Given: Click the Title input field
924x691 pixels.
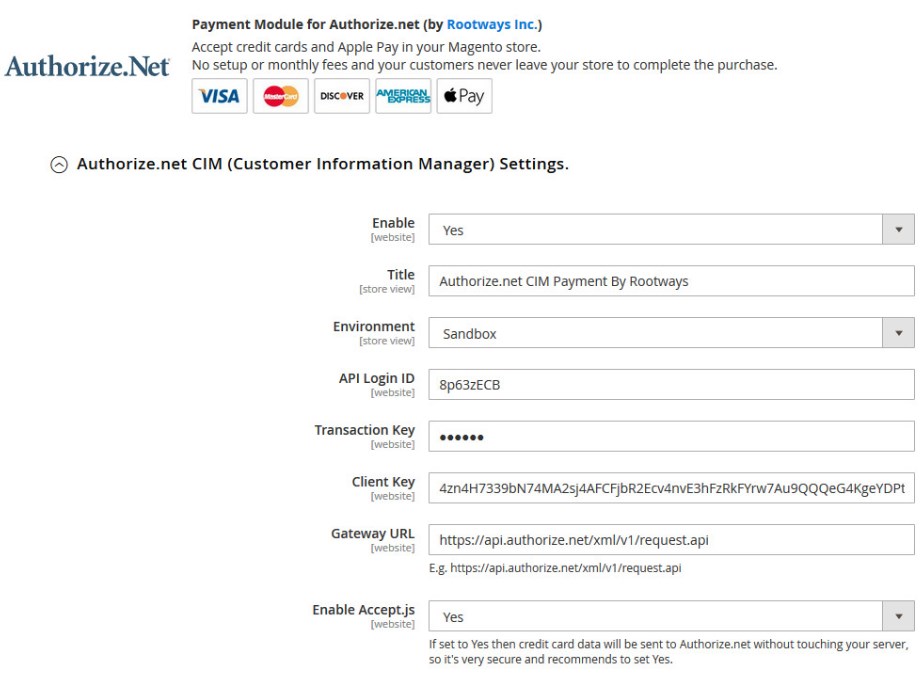Looking at the screenshot, I should coord(671,282).
